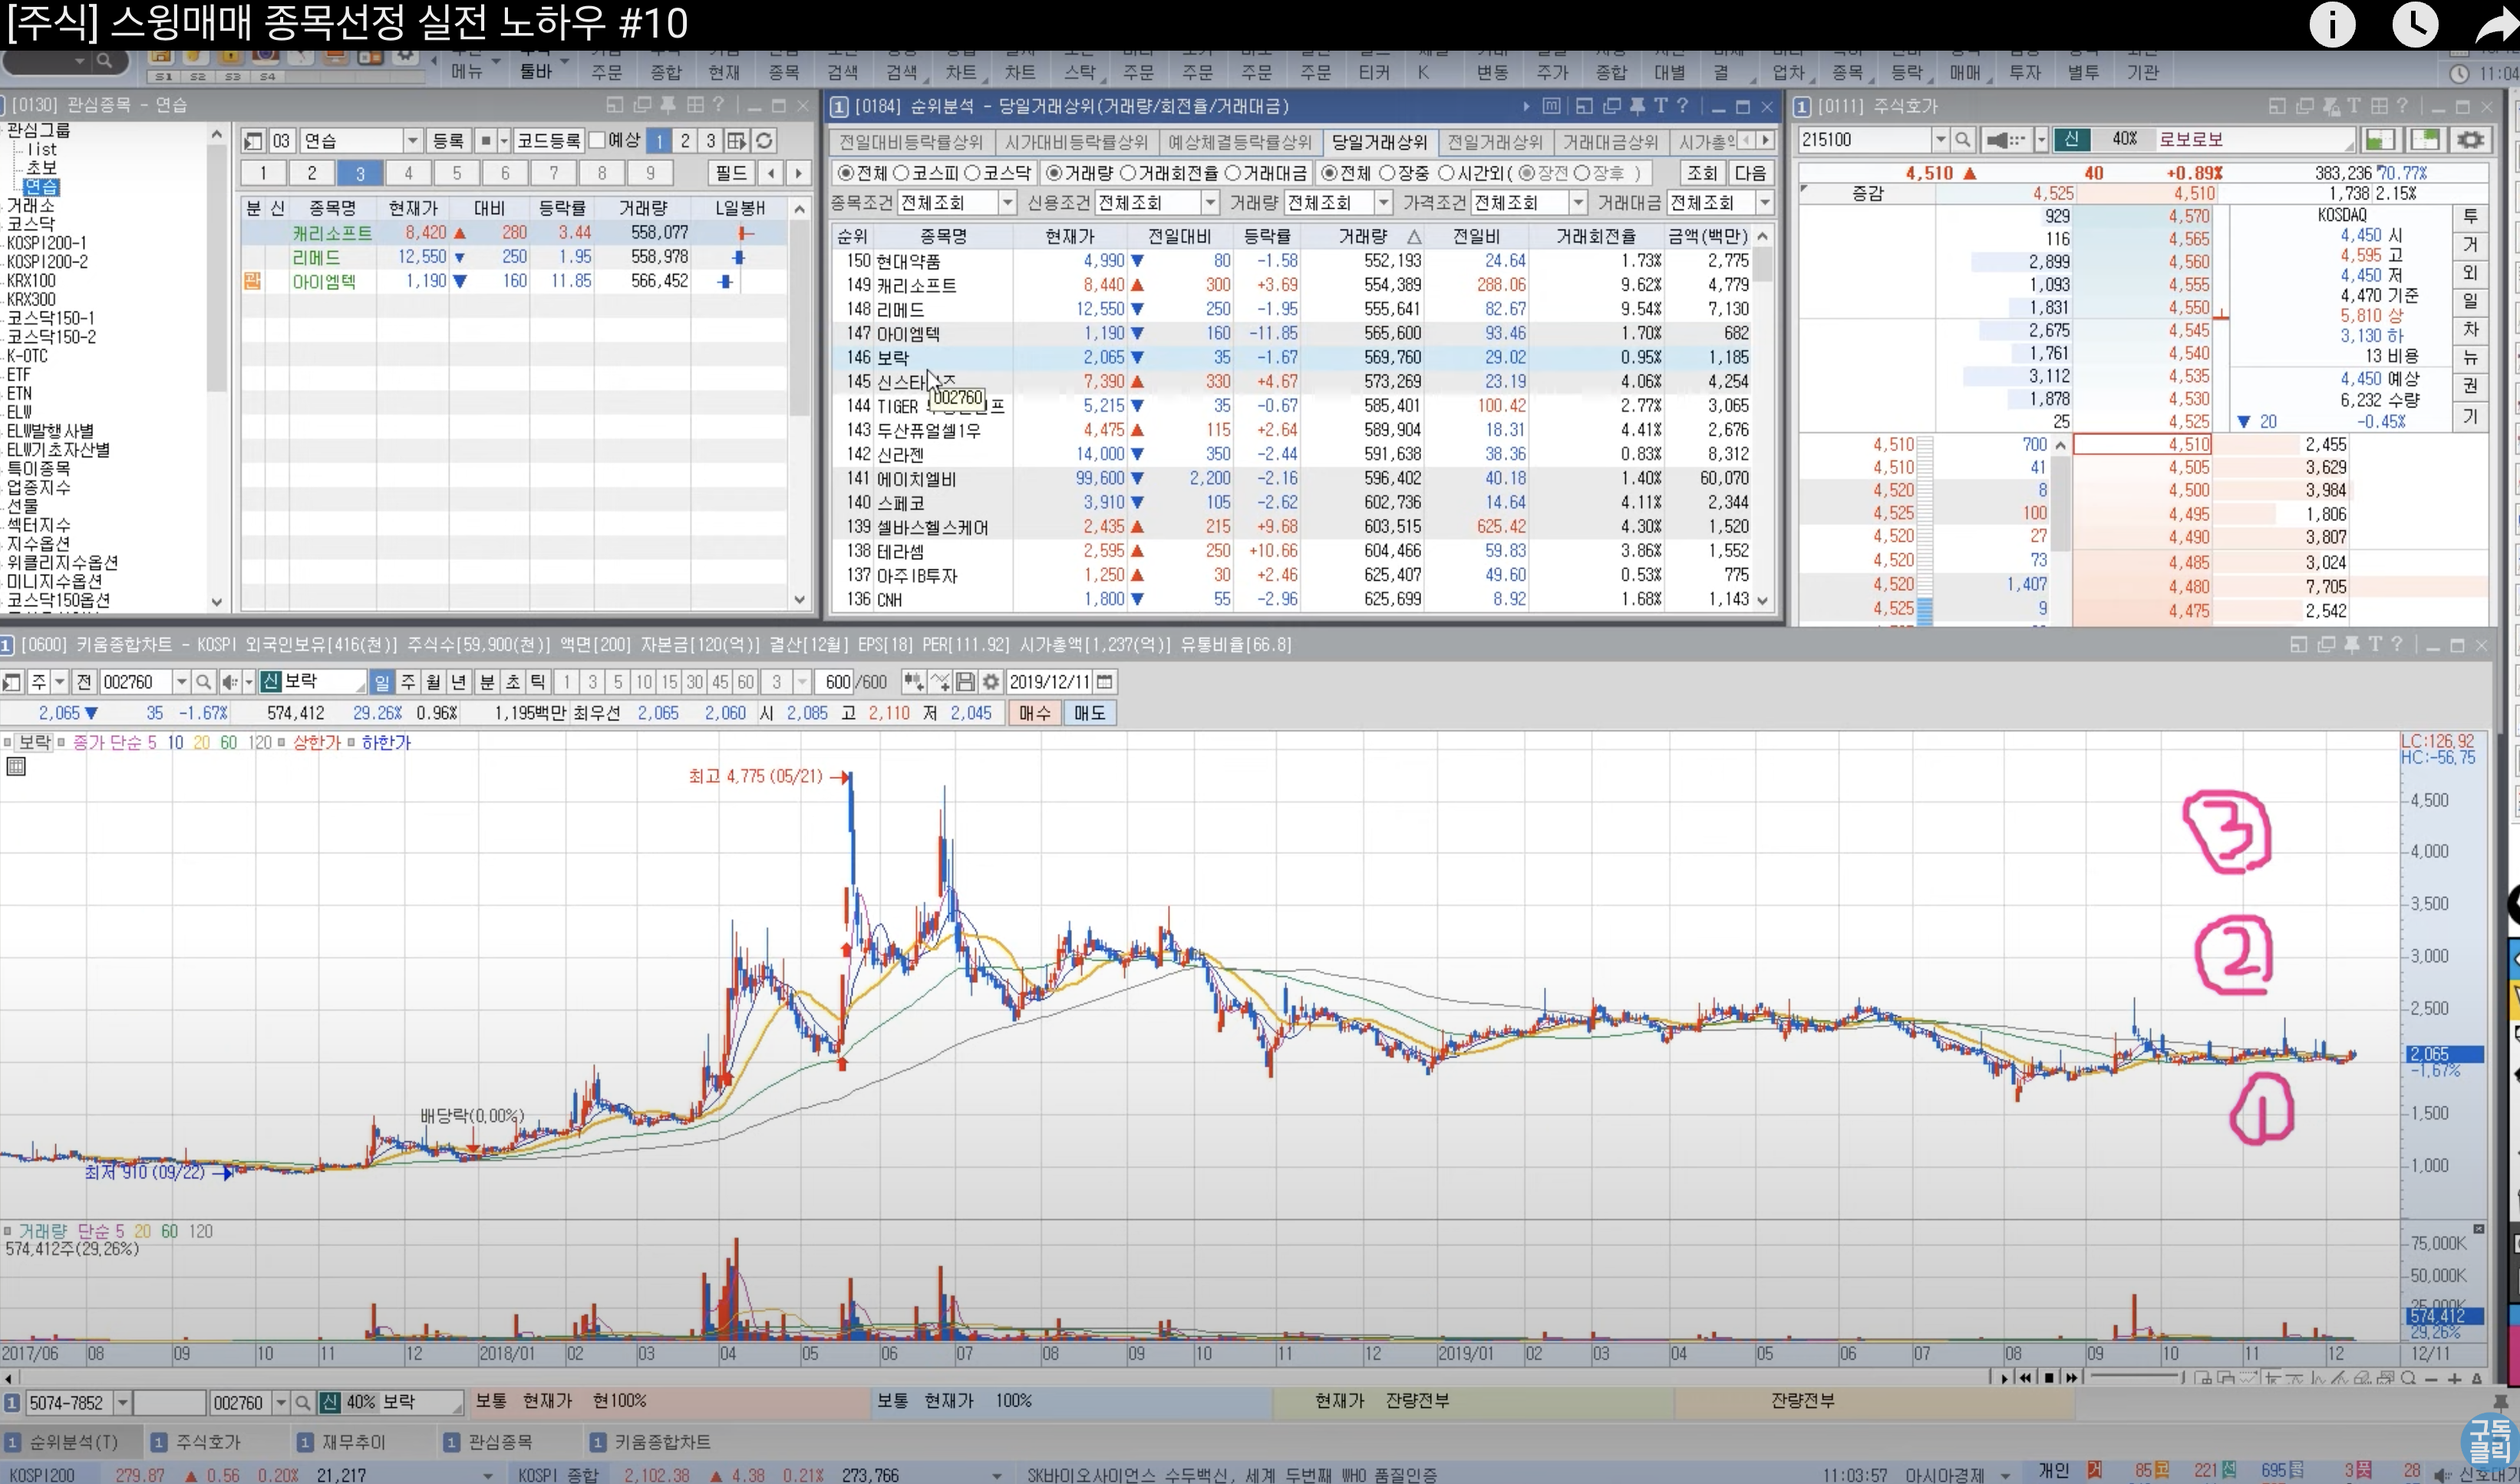Select 거래대금 ranking radio button
The height and width of the screenshot is (1484, 2520).
coord(1233,173)
